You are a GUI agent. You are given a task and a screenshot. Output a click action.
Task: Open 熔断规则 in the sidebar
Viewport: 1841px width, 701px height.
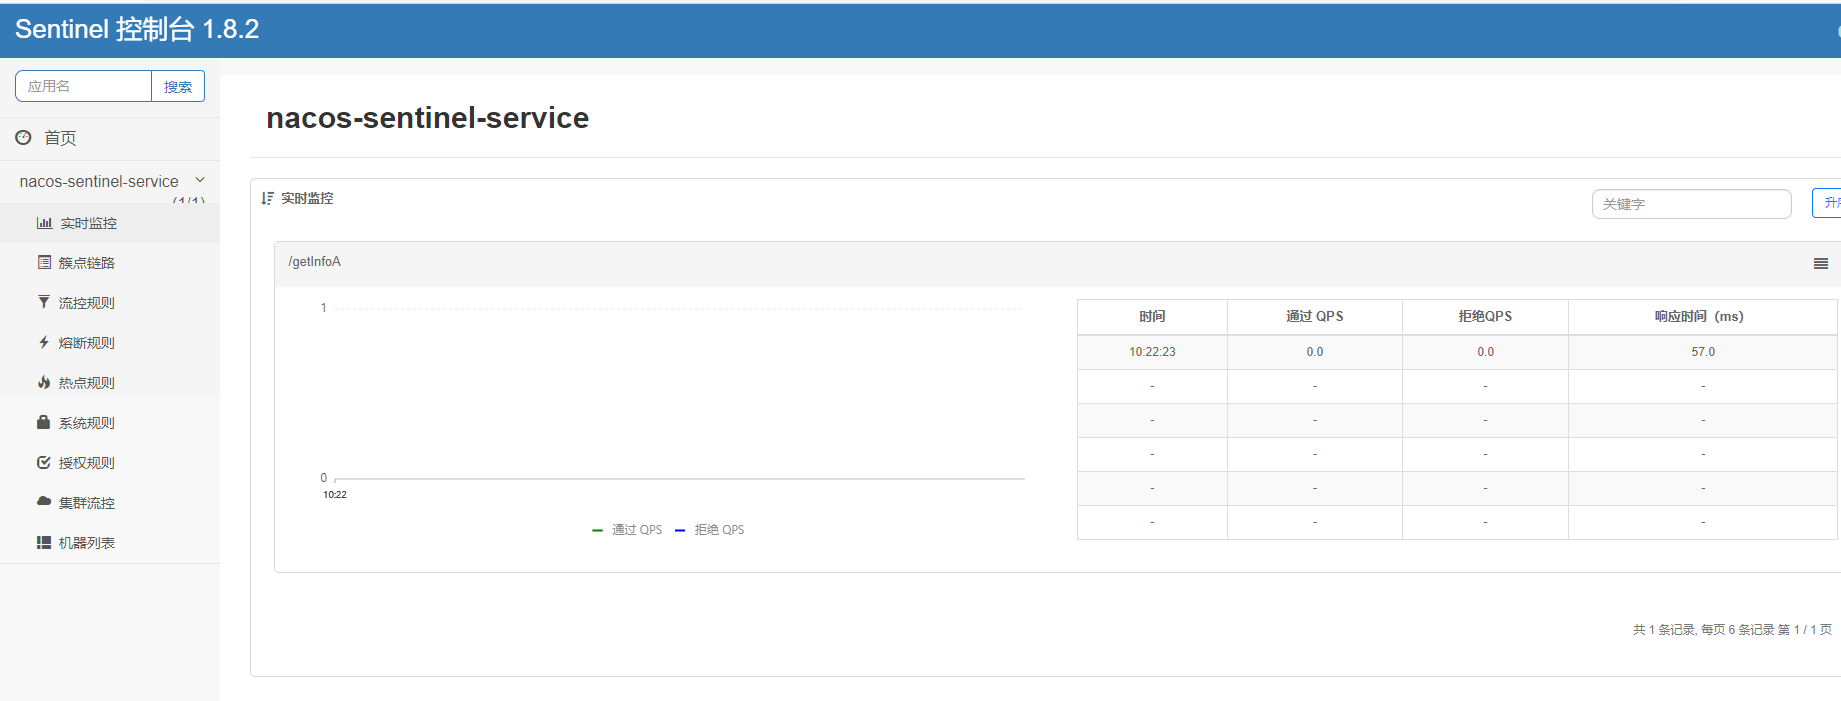[110, 343]
